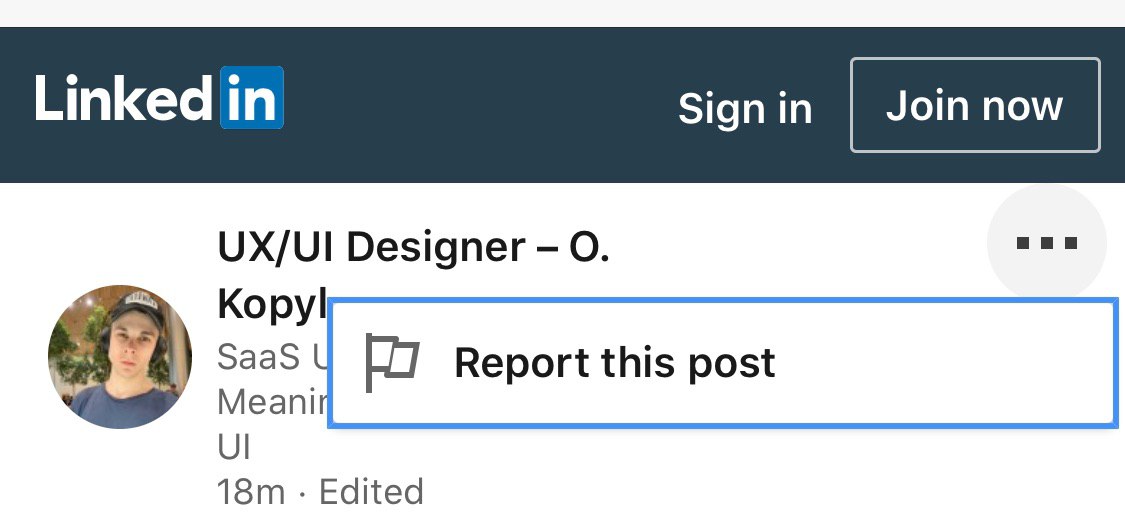Click white space right of author name
Image resolution: width=1125 pixels, height=523 pixels.
tap(800, 247)
